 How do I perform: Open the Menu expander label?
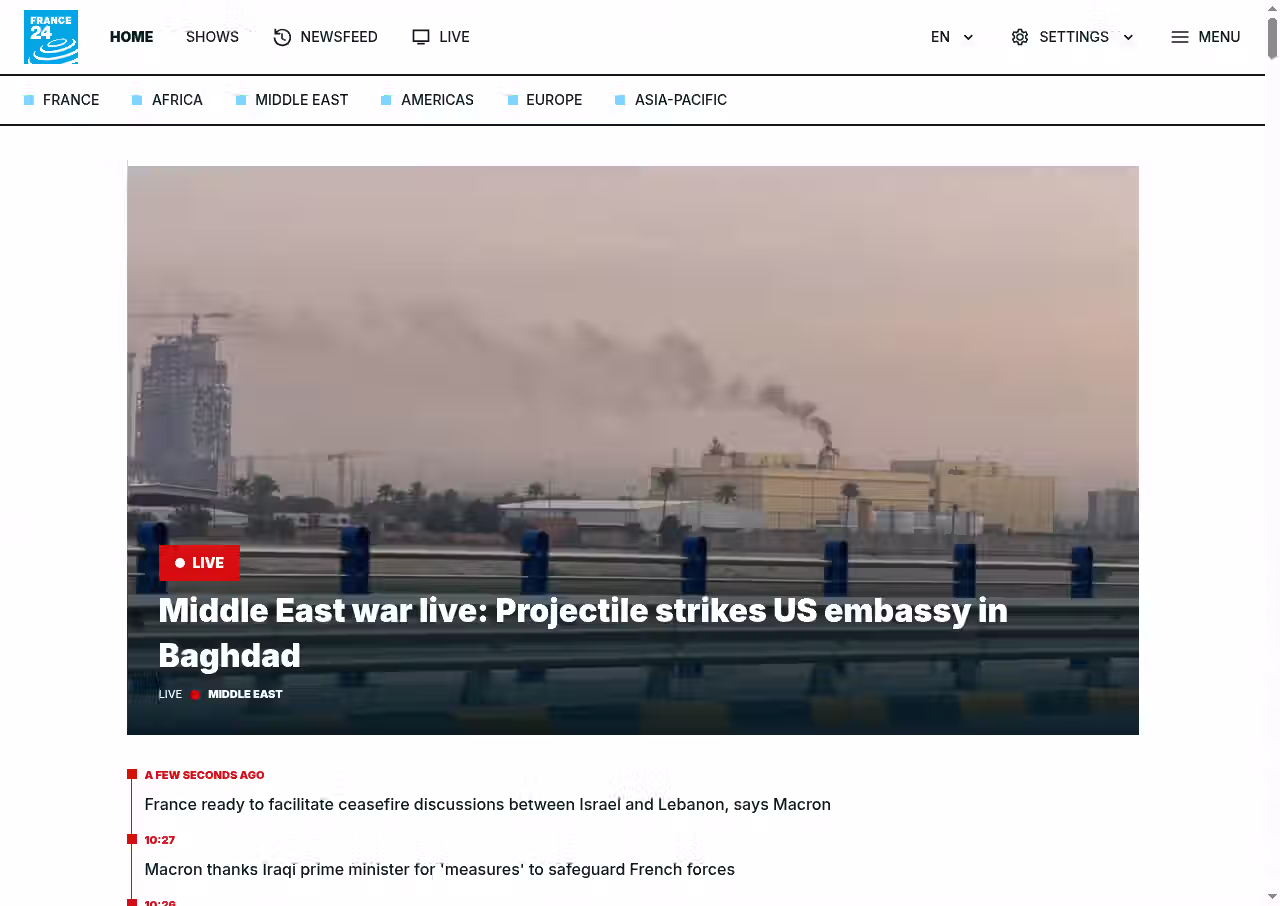(x=1219, y=37)
